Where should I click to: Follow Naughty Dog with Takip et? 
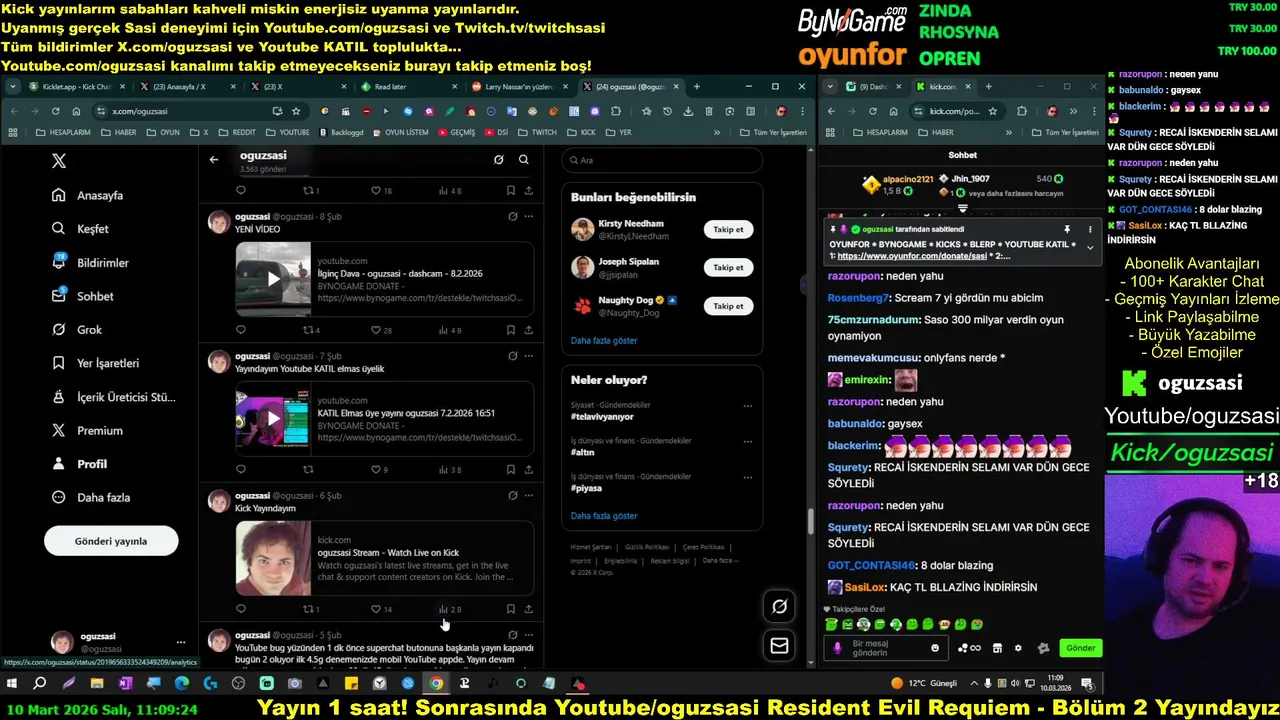point(728,306)
